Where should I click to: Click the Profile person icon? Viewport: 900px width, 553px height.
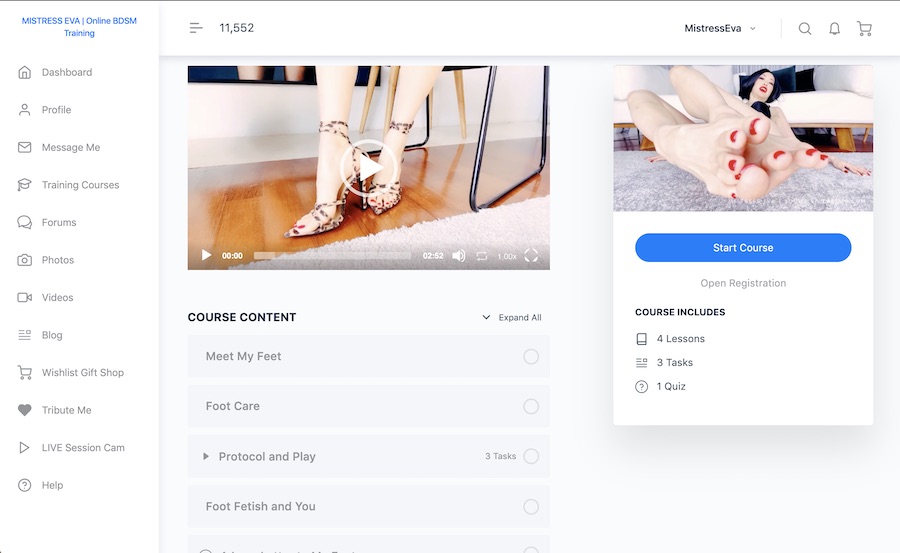(x=24, y=110)
